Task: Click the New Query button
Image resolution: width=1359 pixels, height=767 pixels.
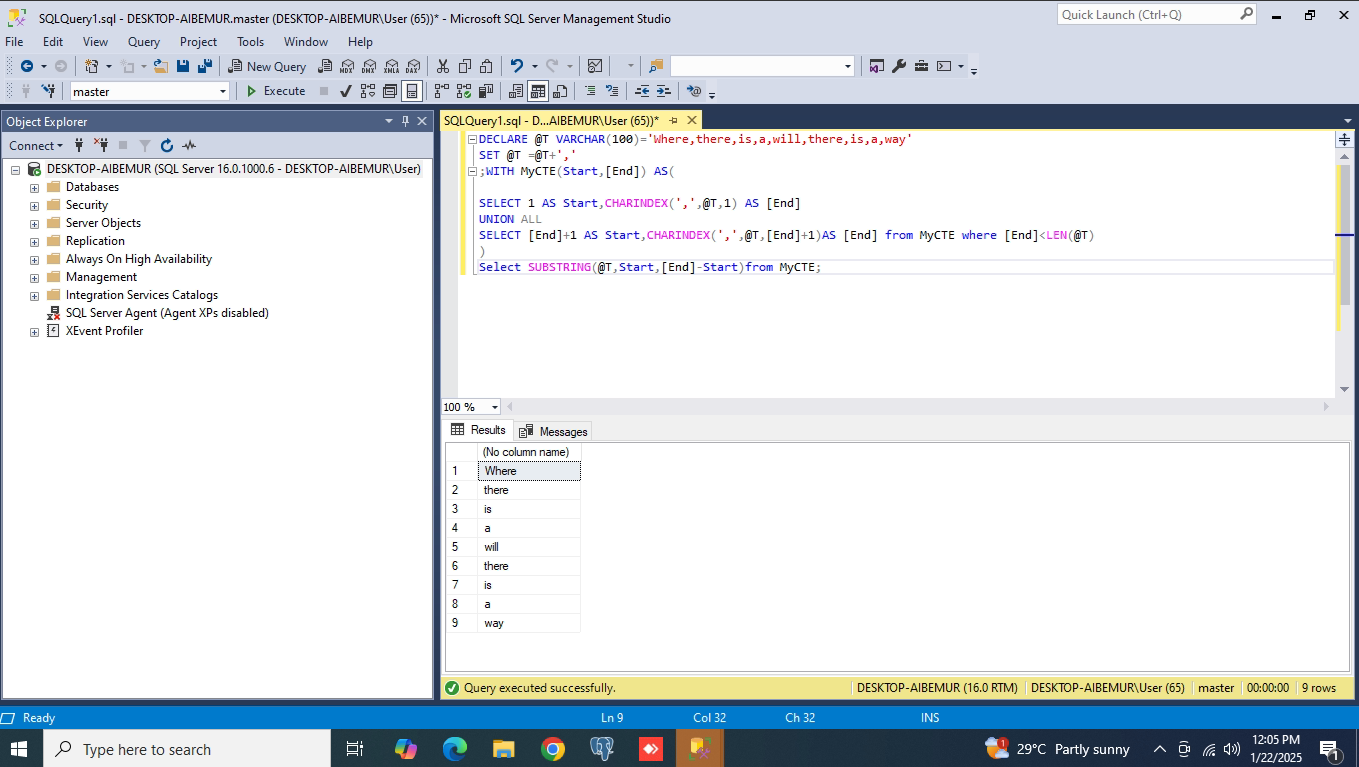Action: coord(267,66)
